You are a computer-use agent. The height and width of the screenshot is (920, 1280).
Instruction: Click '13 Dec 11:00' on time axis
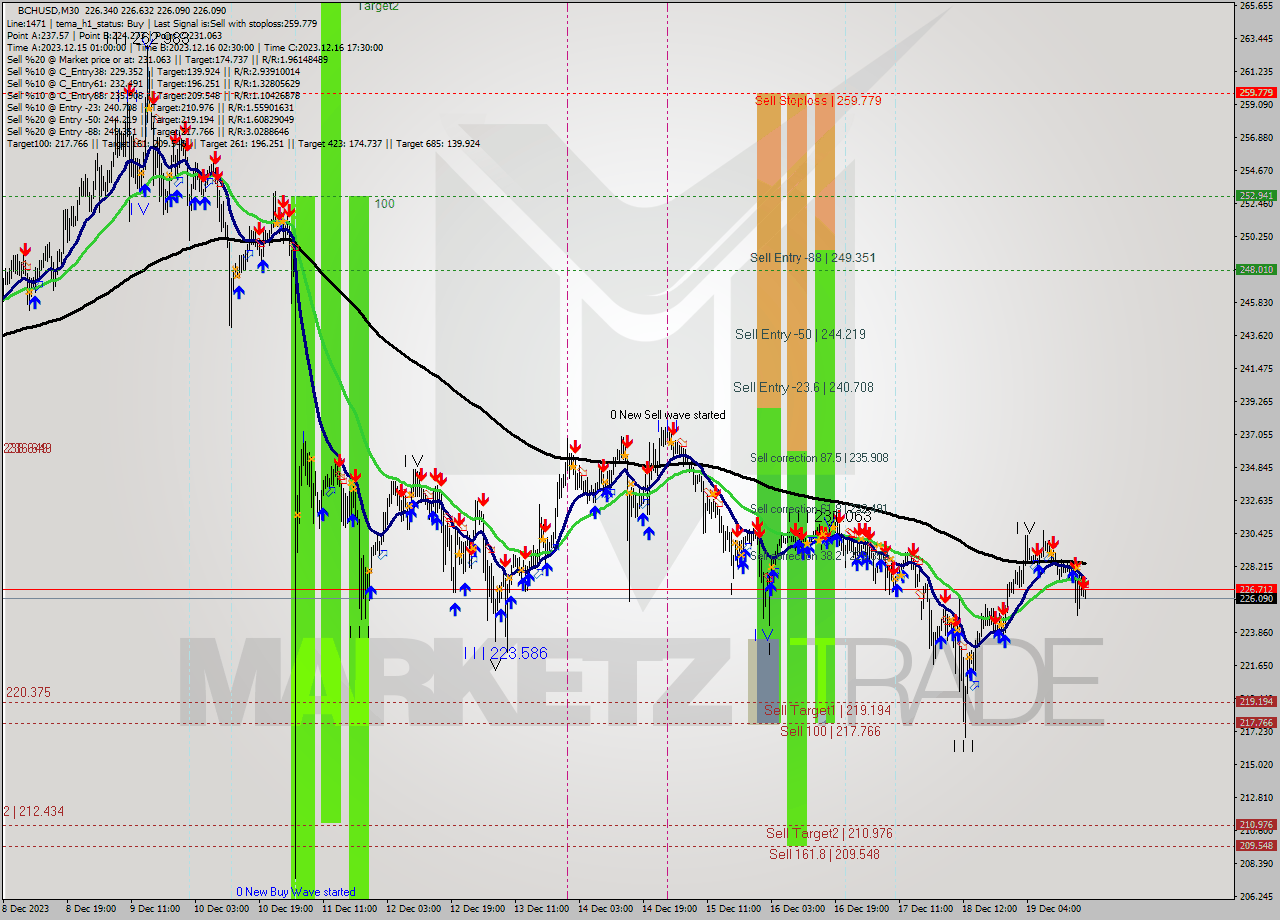540,909
